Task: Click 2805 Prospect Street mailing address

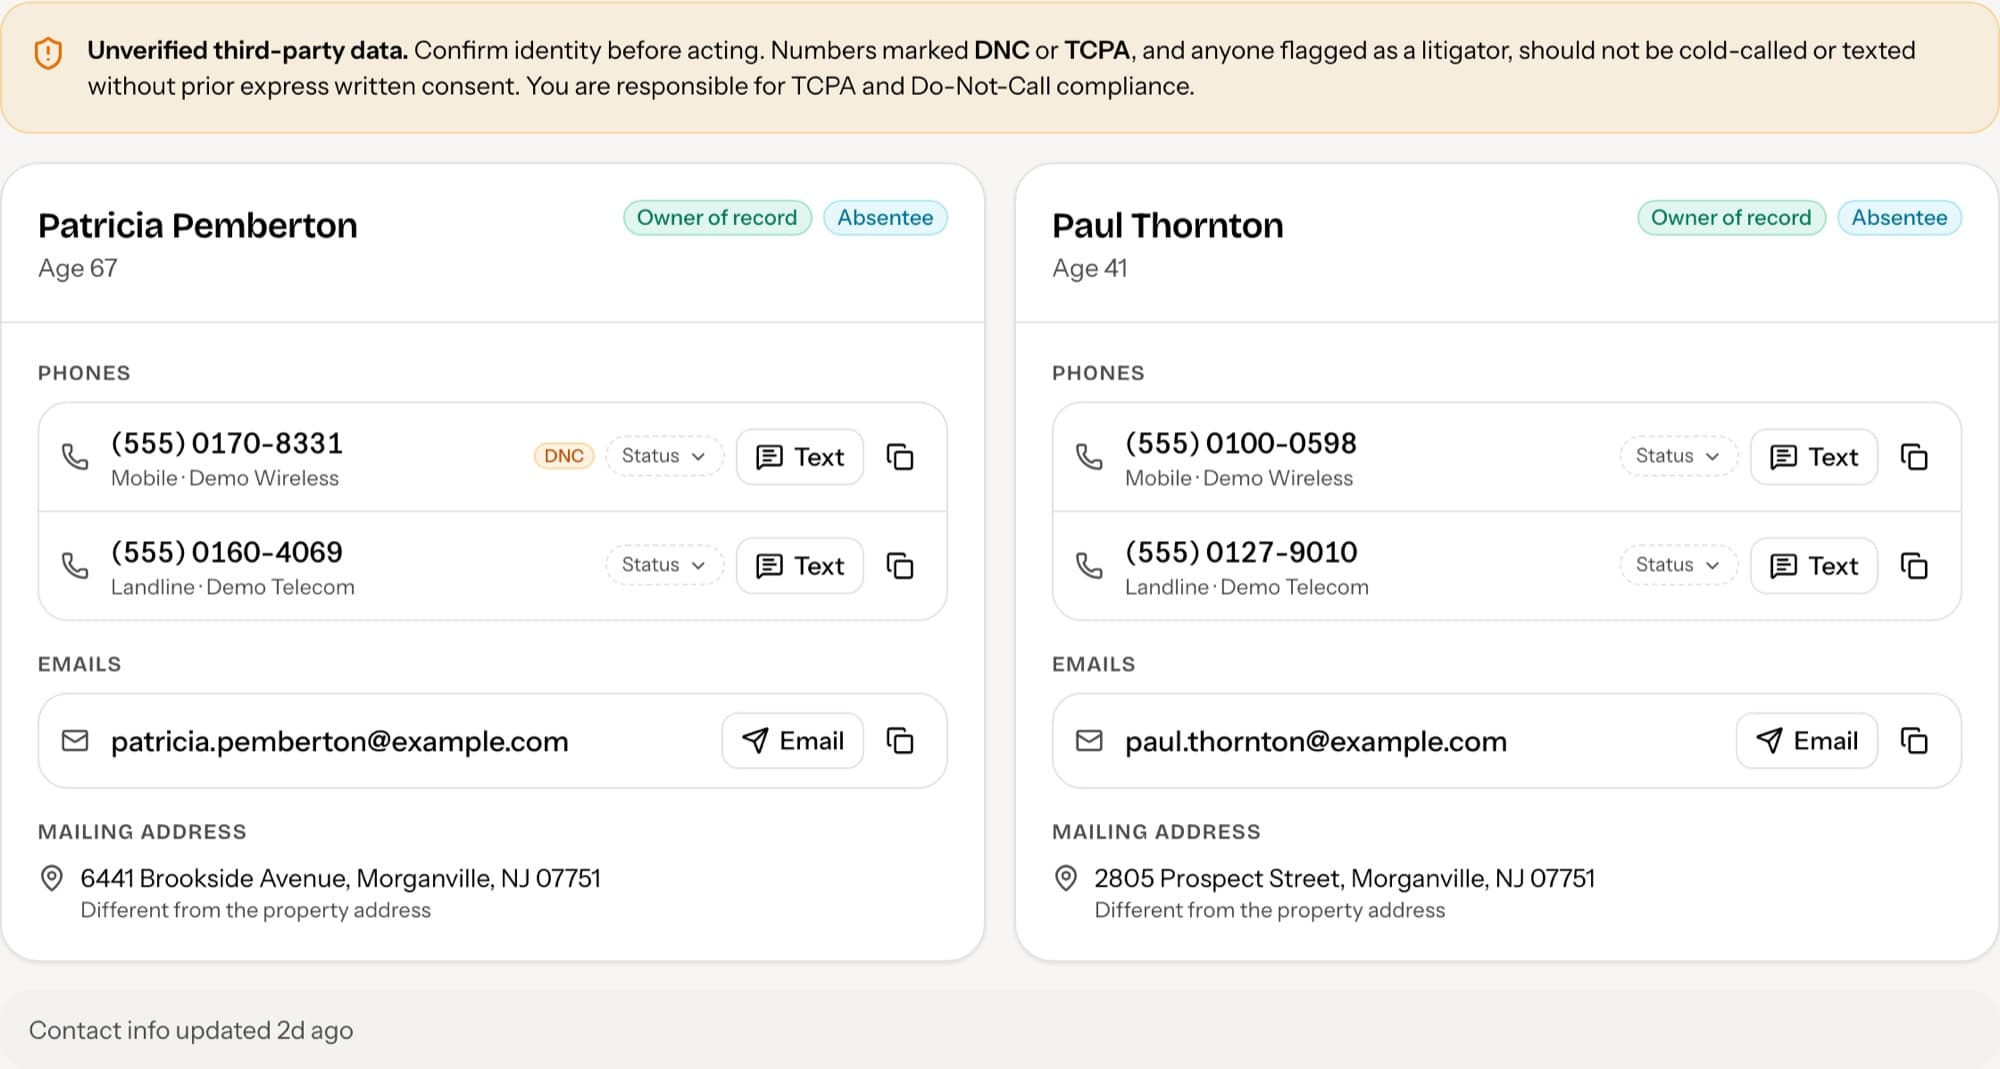Action: pyautogui.click(x=1344, y=878)
